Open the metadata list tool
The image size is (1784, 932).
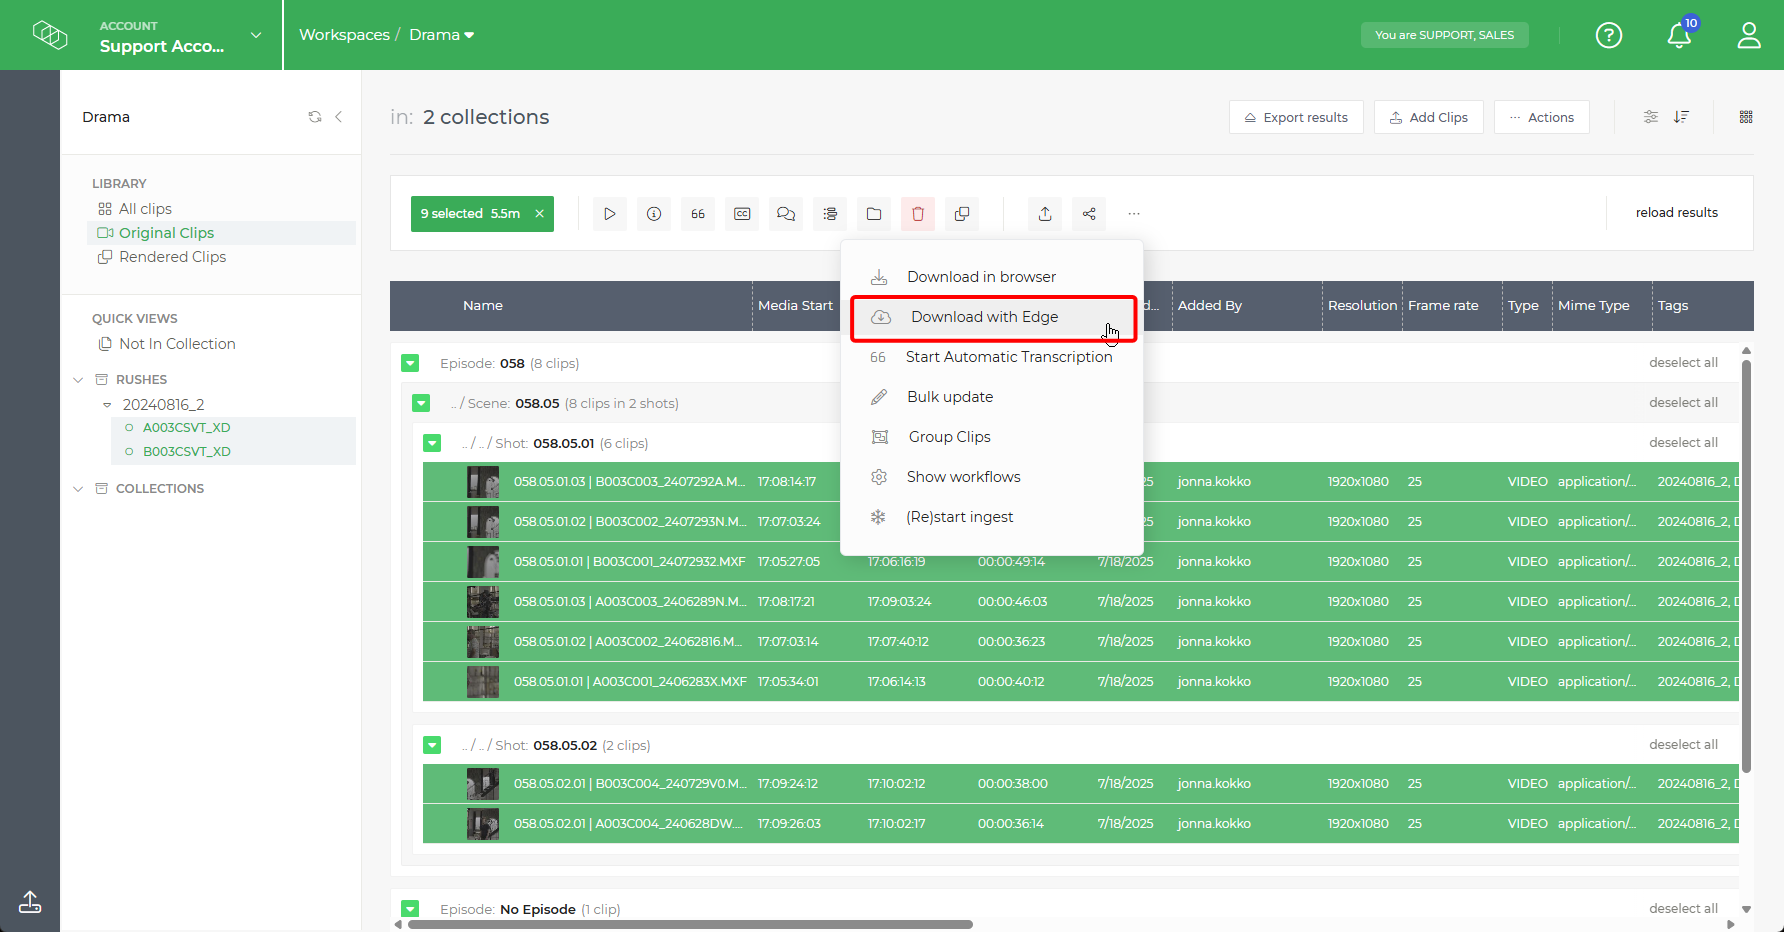tap(830, 213)
